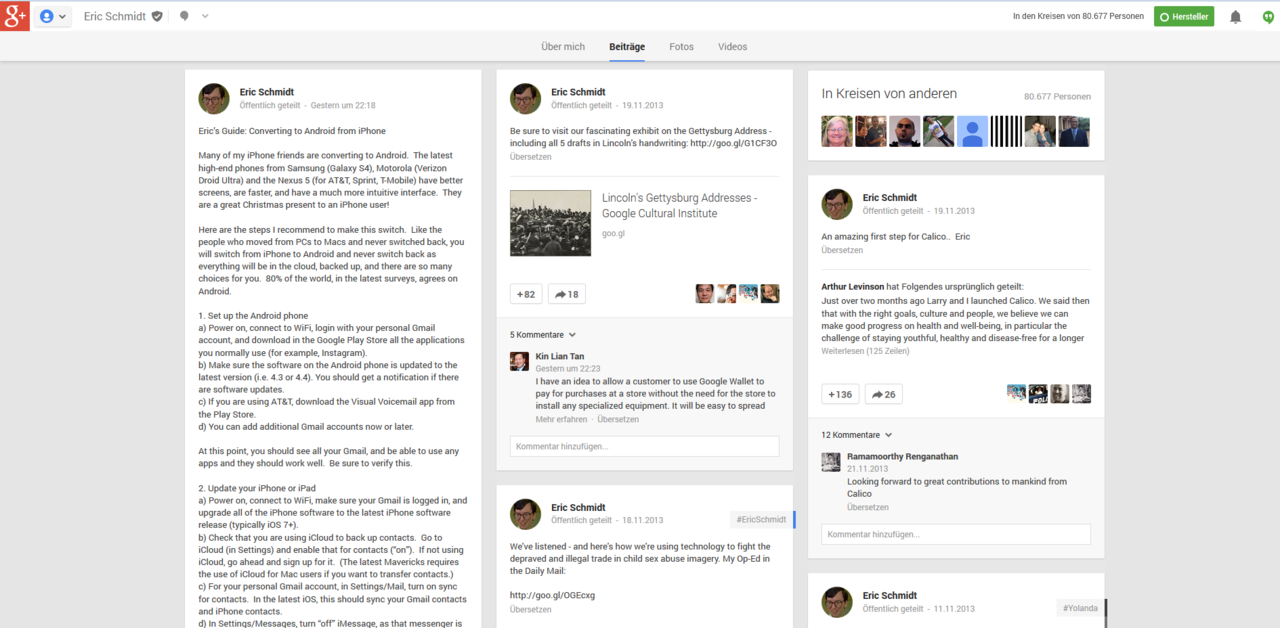Switch to the Über mich tab

(563, 47)
